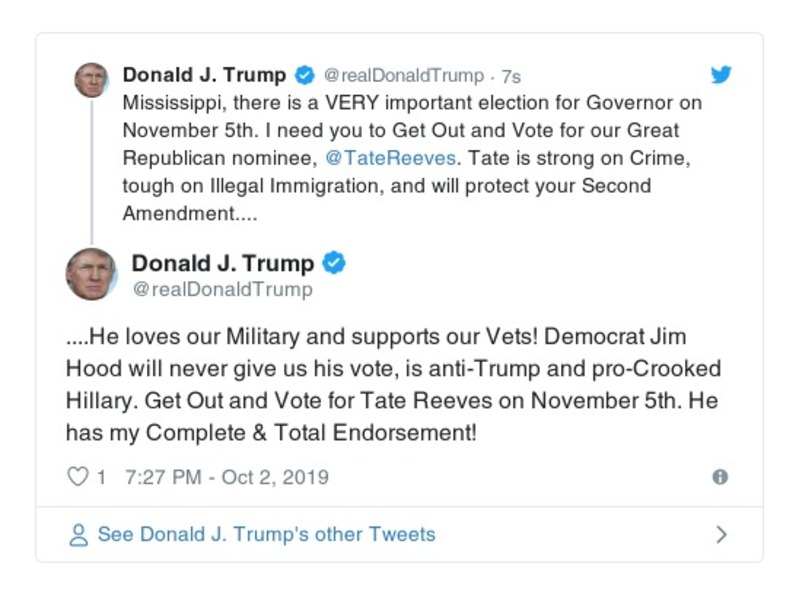
Task: Open the @realDonaldTrump handle below the main name
Action: (222, 290)
